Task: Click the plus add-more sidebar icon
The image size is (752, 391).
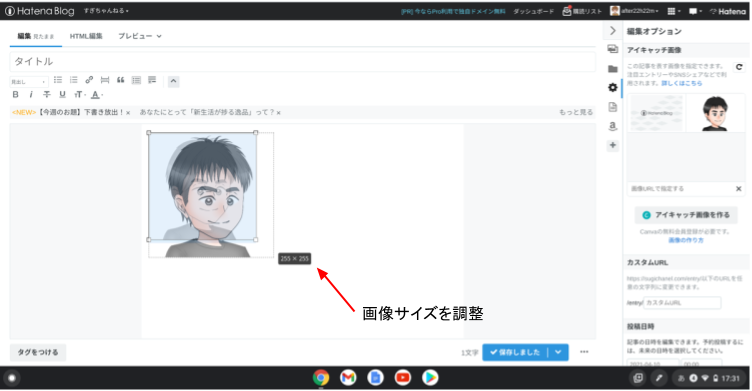Action: 613,145
